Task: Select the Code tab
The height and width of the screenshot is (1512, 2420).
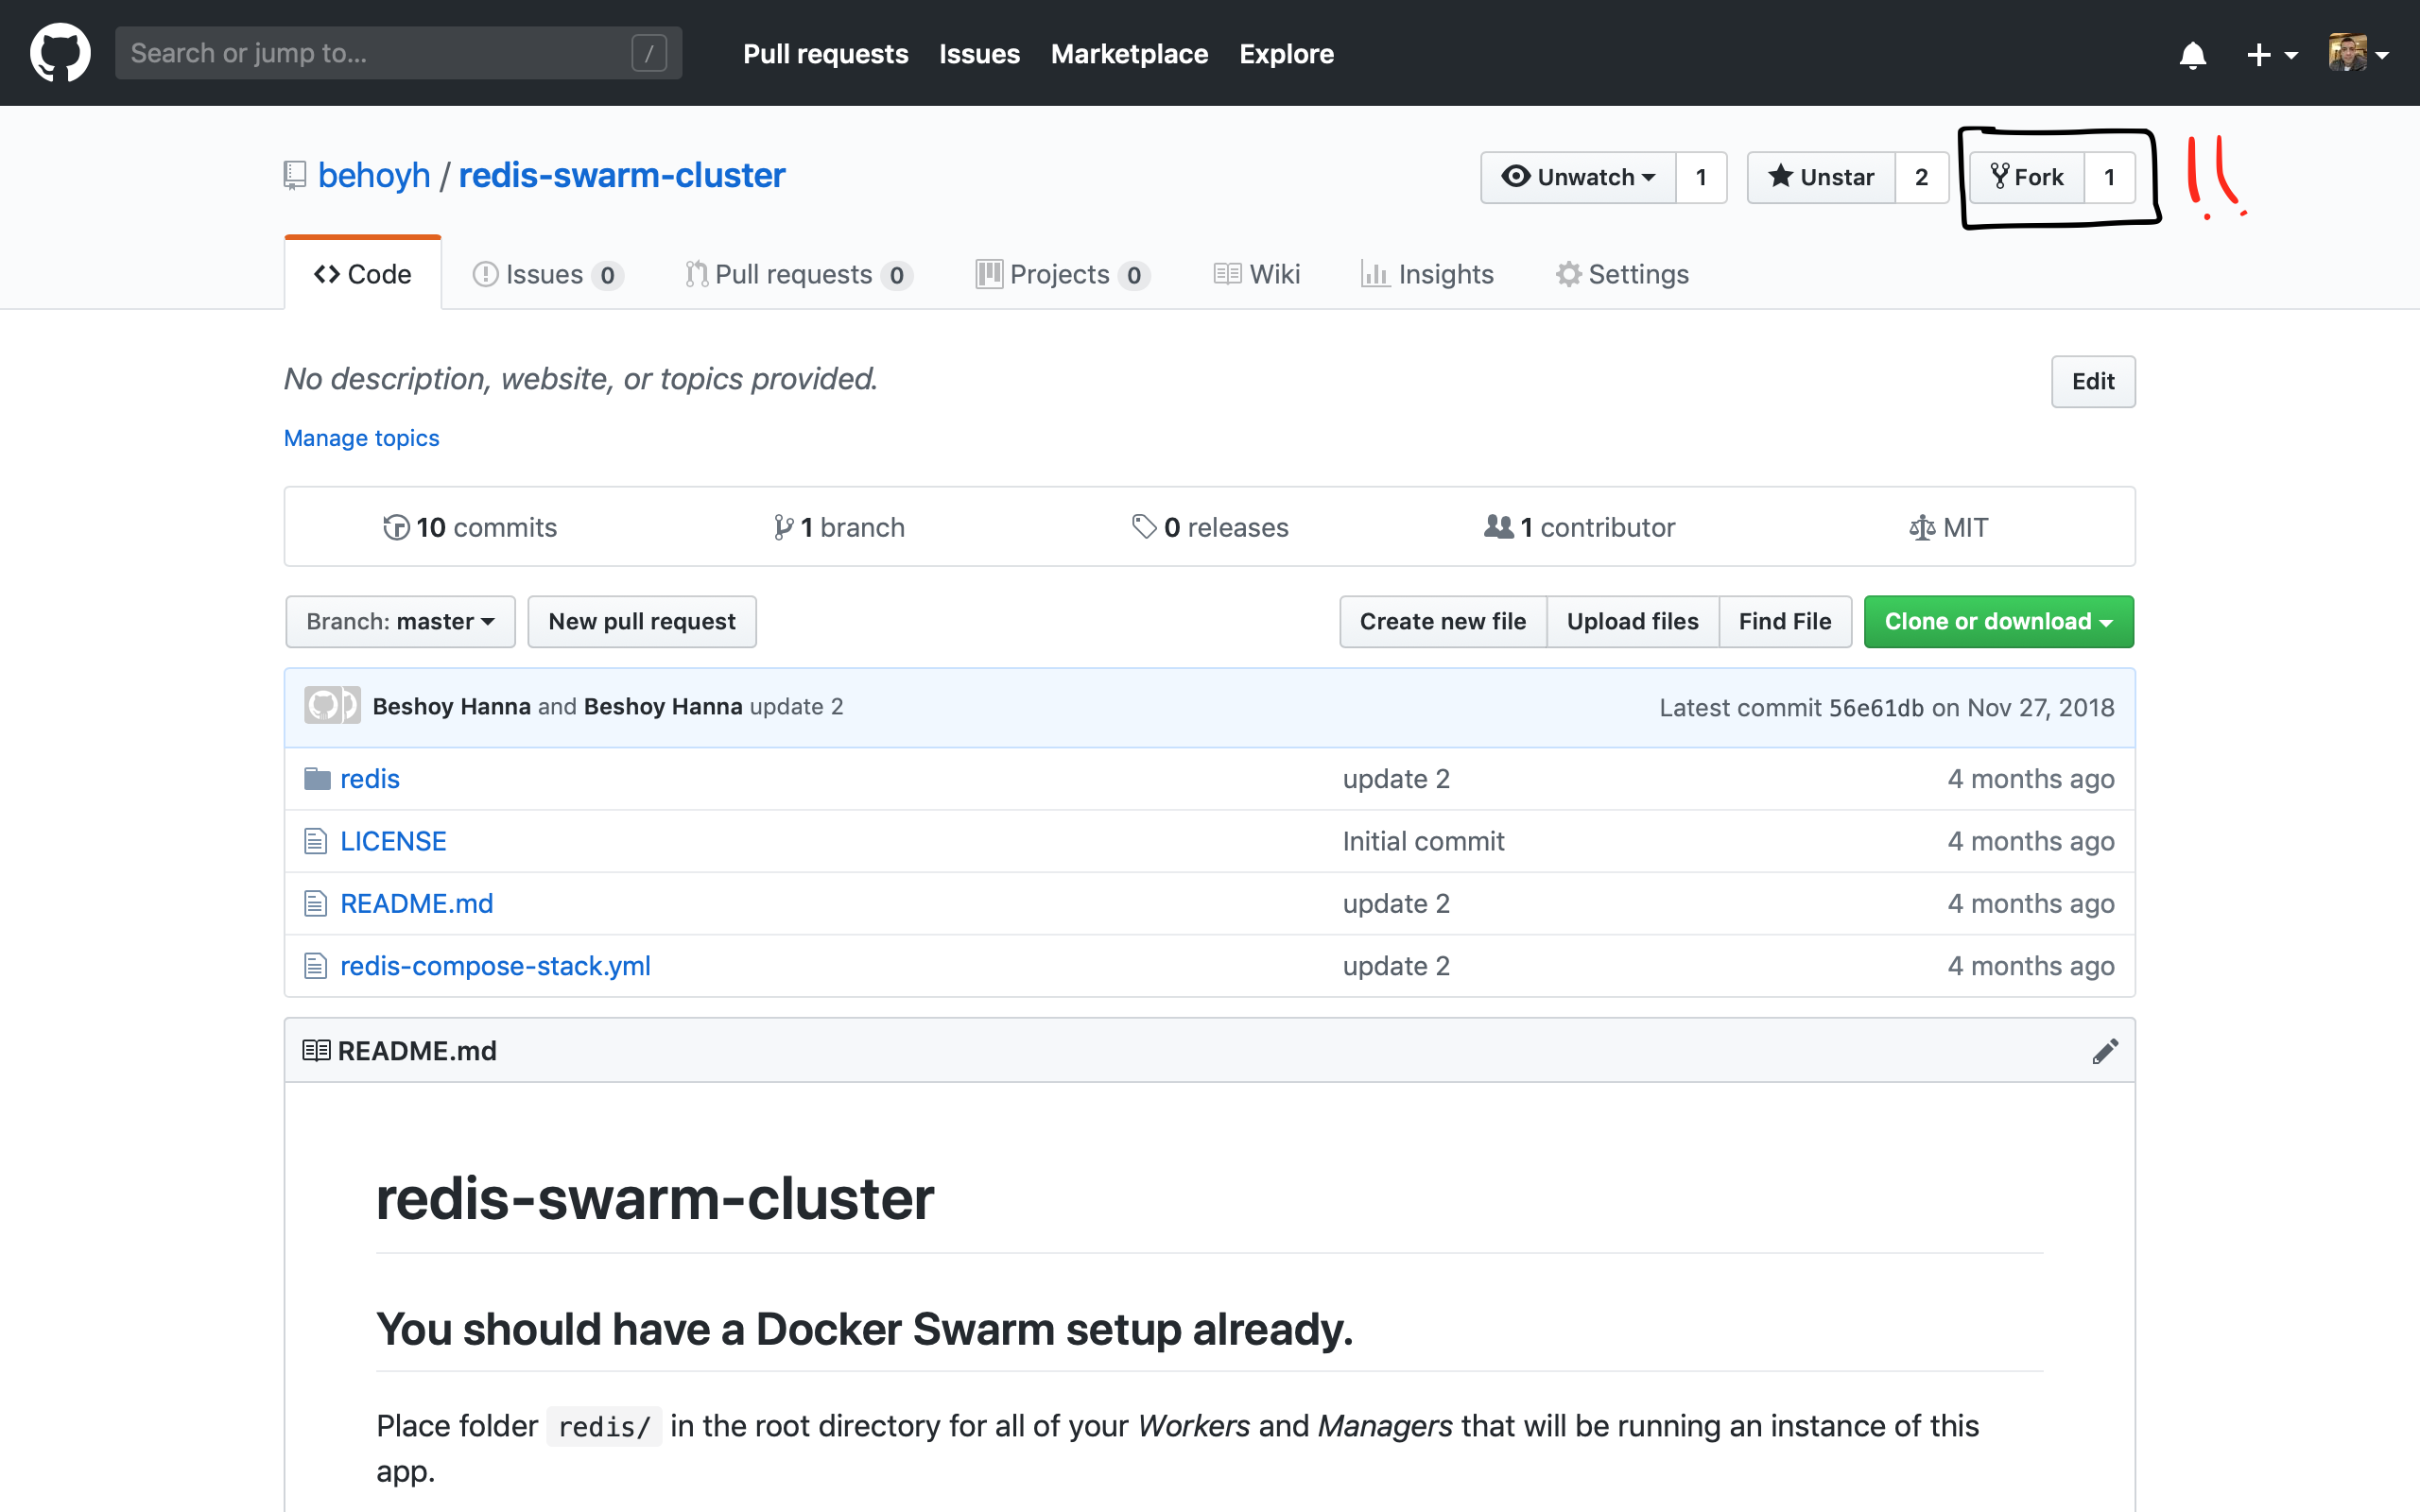Action: (362, 274)
